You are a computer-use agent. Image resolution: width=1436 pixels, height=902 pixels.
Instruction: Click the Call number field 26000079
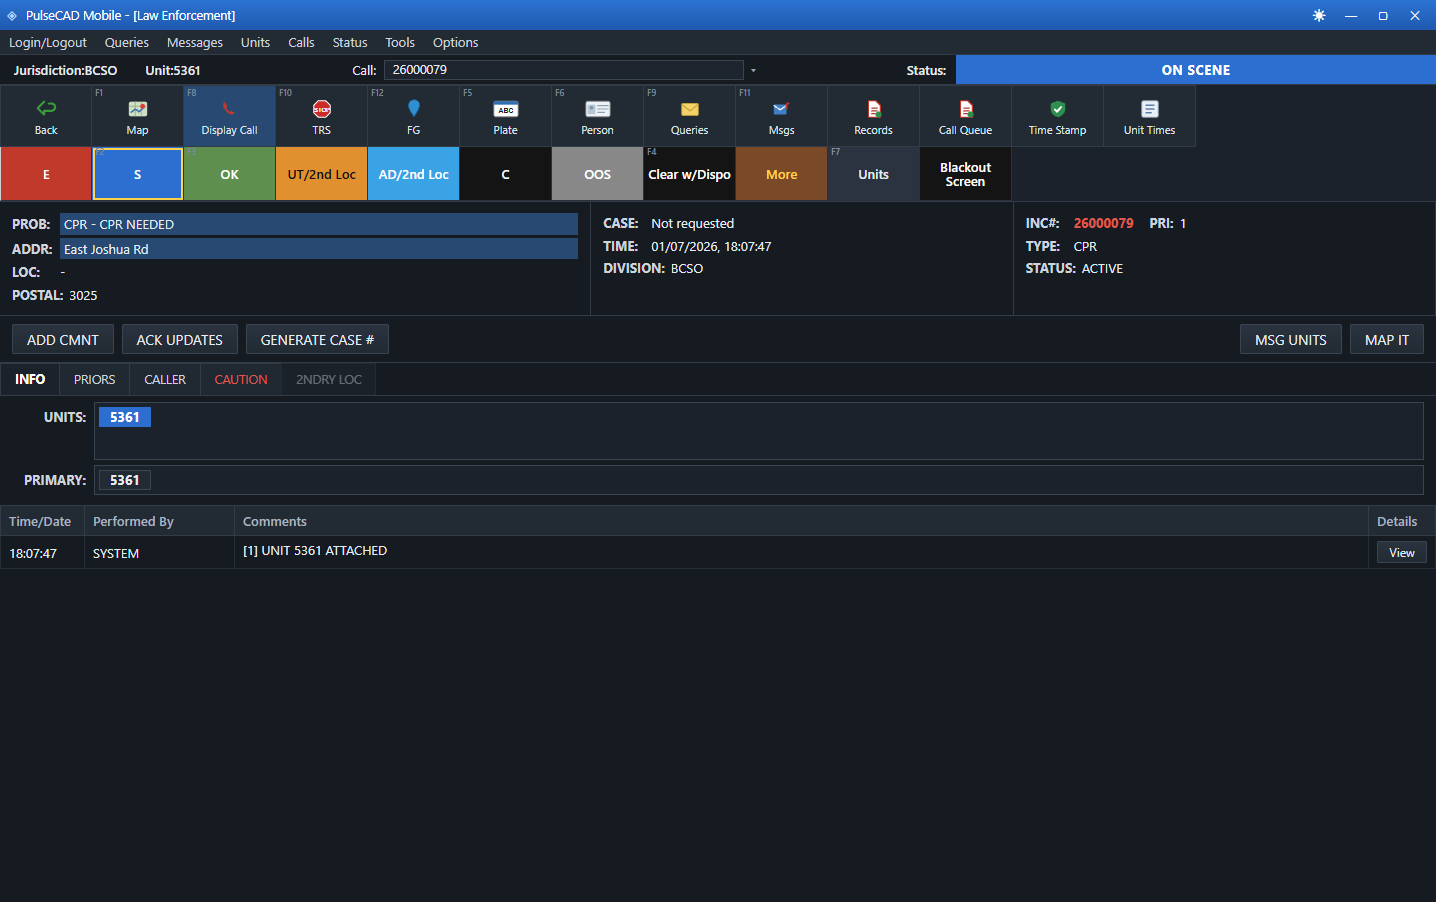[x=564, y=70]
